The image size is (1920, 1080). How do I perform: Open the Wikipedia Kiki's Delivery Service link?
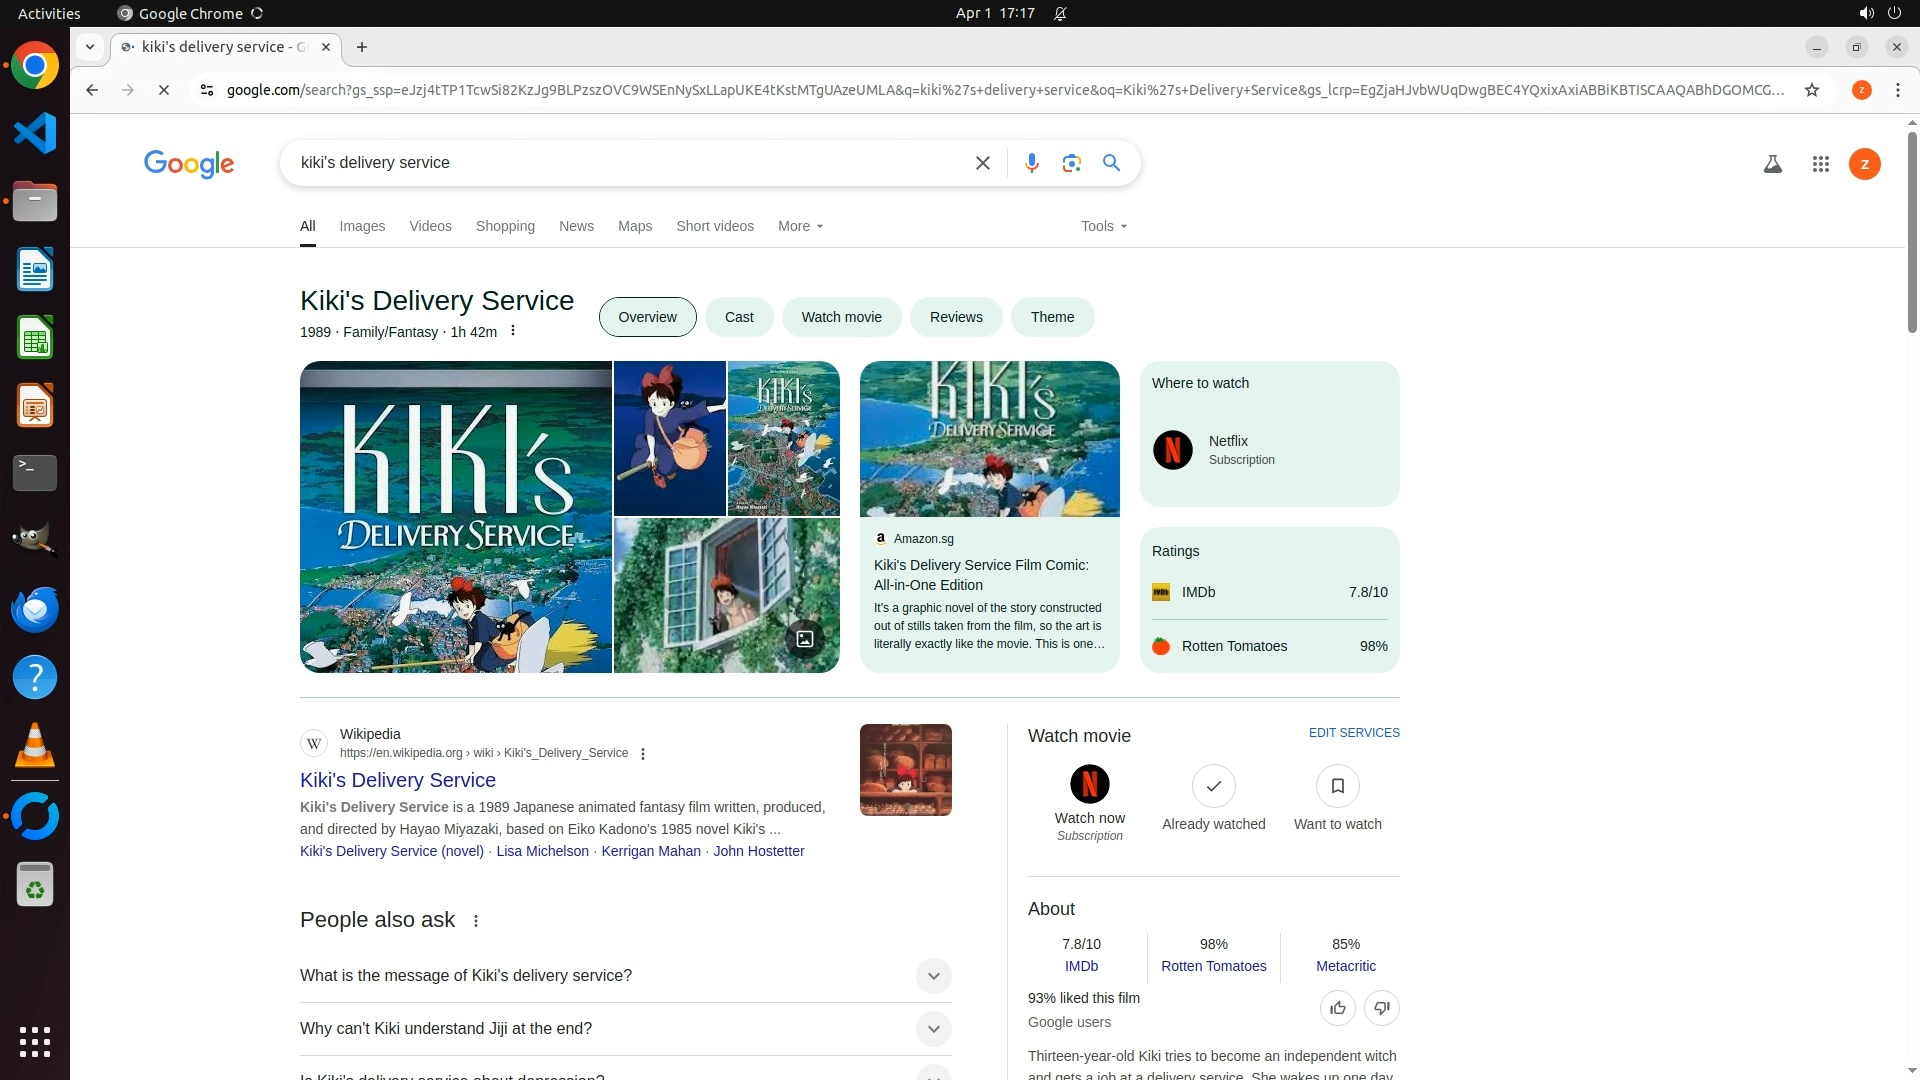(397, 780)
